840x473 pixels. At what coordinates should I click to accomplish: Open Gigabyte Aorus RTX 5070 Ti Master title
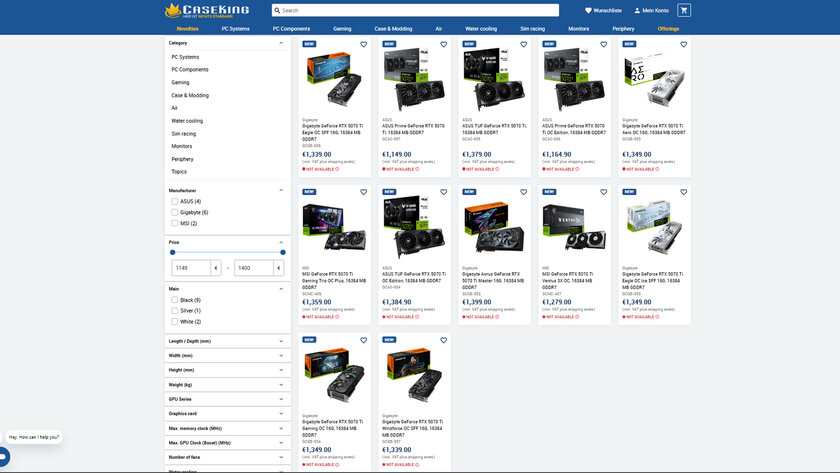[491, 281]
